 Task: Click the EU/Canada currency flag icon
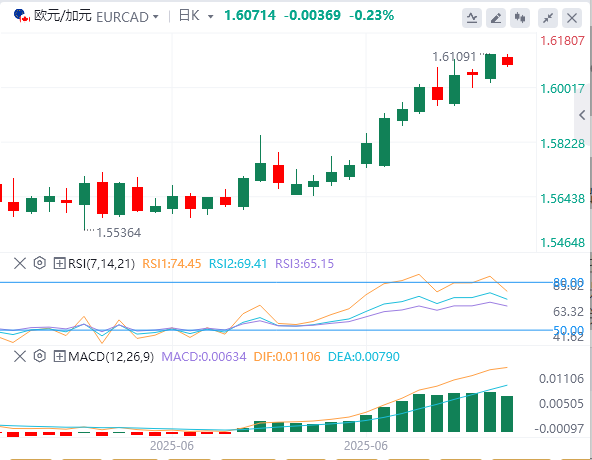click(22, 16)
